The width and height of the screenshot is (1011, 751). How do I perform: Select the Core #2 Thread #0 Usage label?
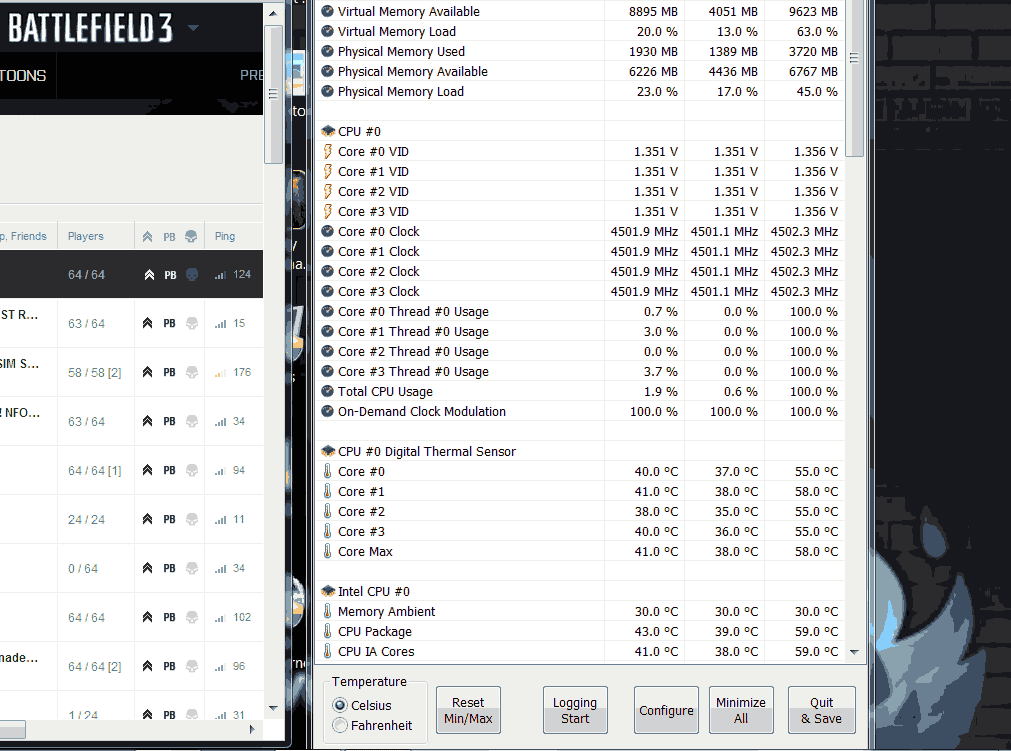[x=413, y=351]
